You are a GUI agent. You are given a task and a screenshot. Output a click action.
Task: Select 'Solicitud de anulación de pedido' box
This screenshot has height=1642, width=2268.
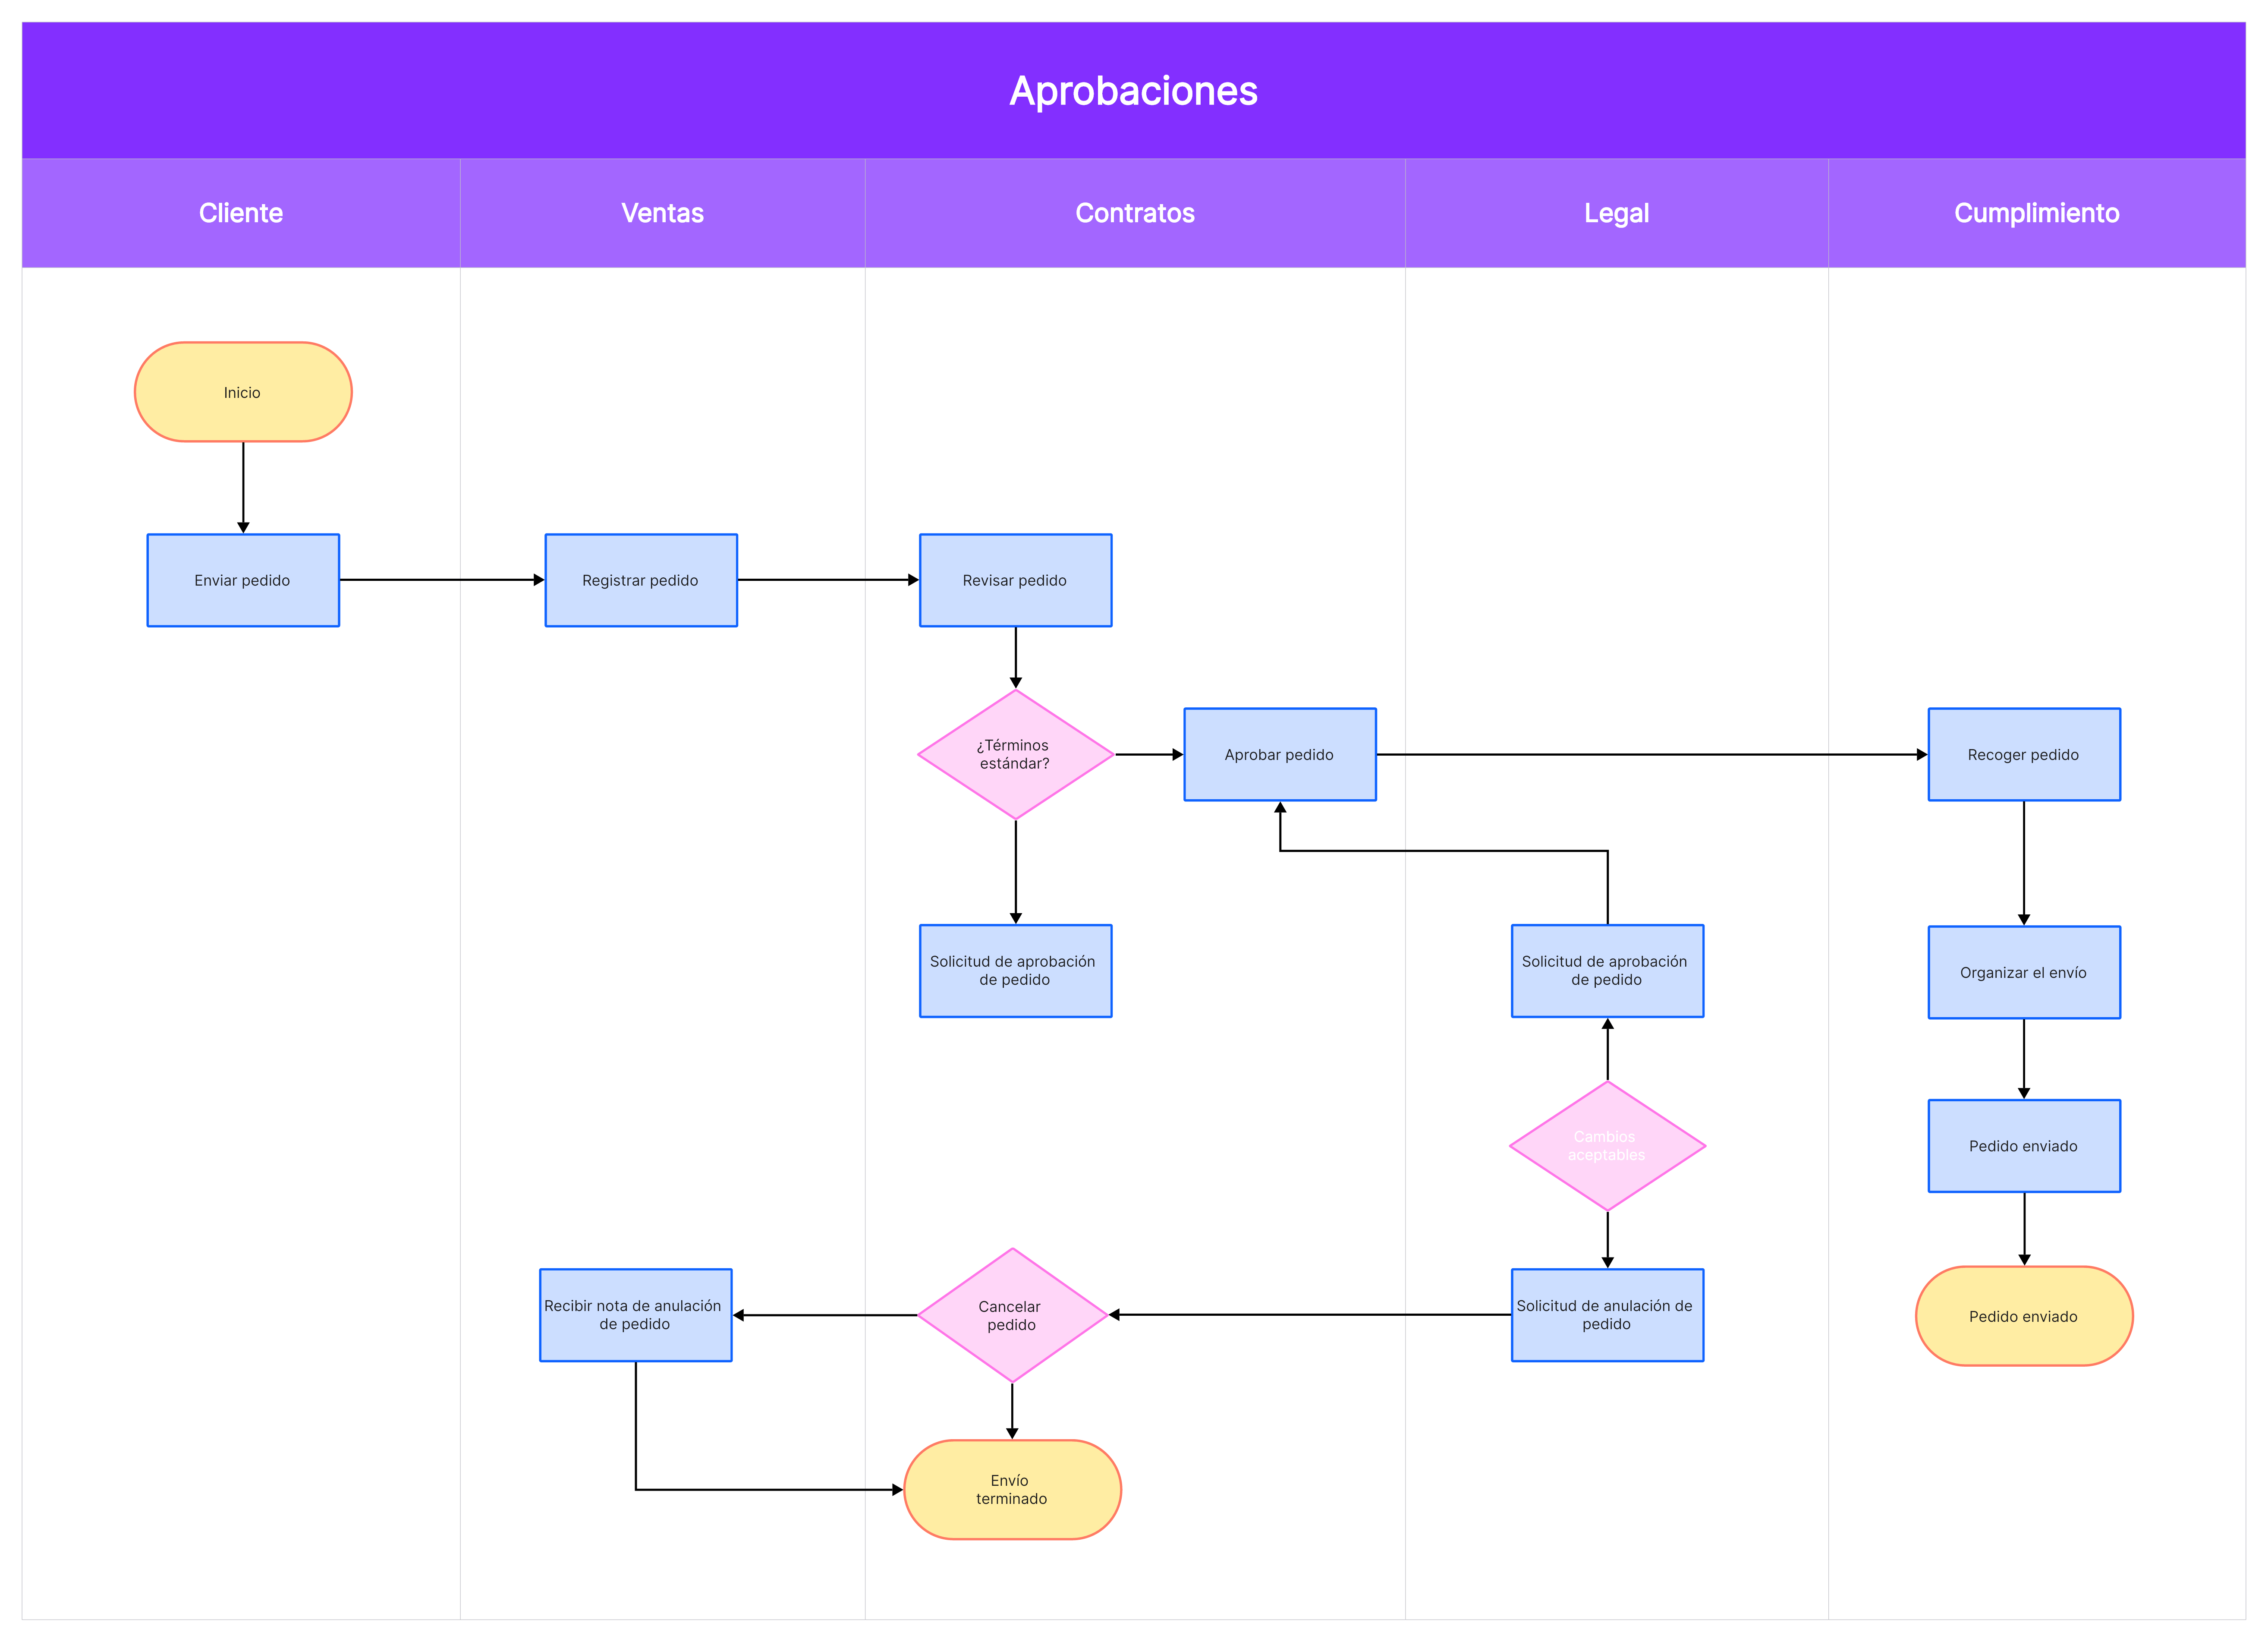pos(1607,1315)
